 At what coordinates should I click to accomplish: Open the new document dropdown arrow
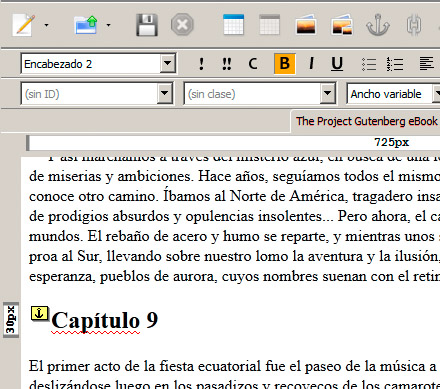point(46,25)
